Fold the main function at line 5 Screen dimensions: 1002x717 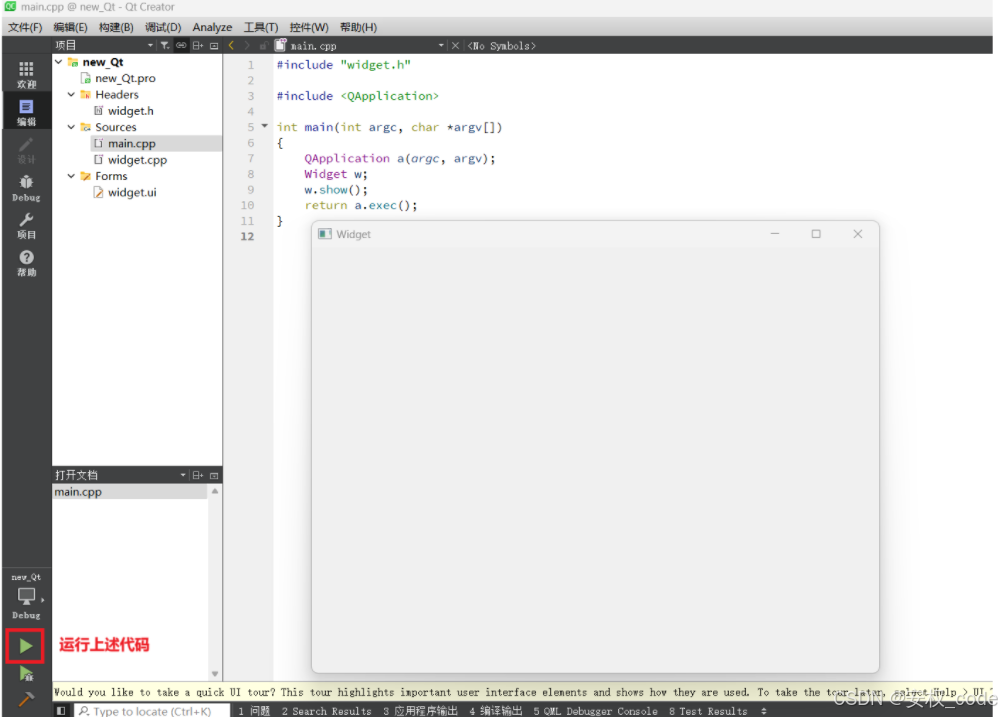pos(265,126)
